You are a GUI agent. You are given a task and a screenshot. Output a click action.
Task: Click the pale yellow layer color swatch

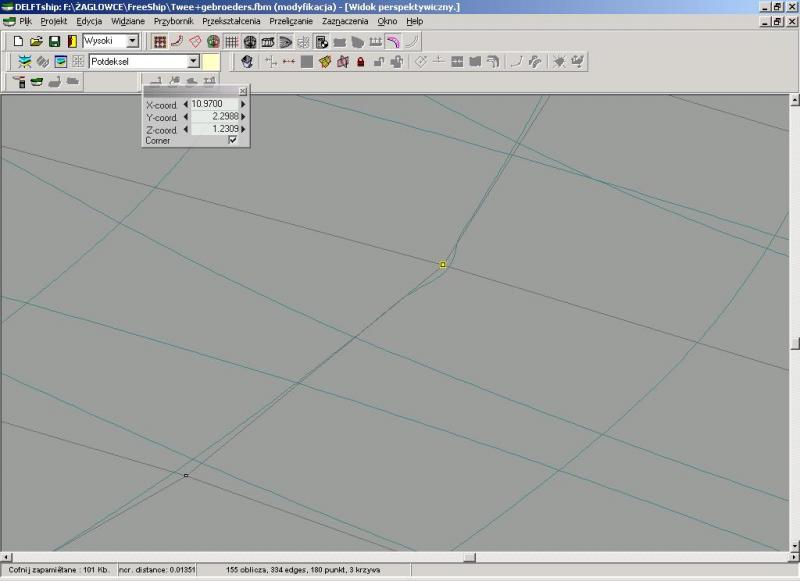coord(211,62)
